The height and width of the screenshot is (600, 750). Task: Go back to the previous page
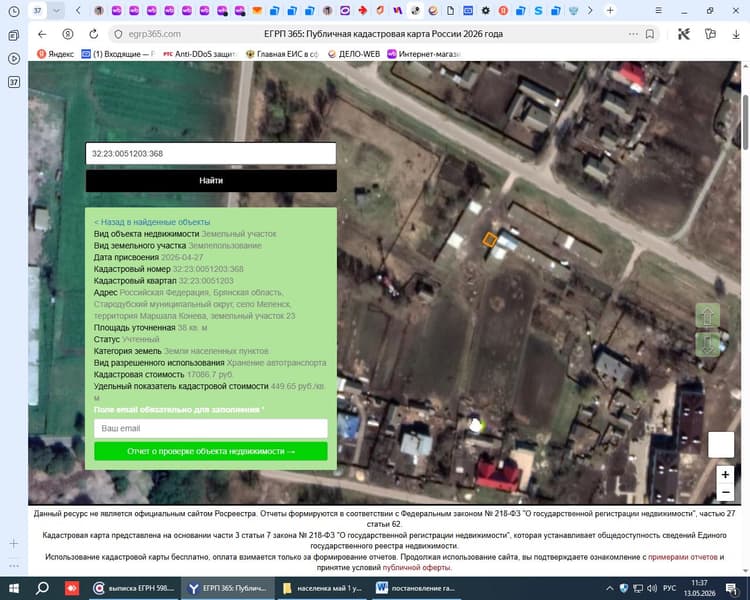(x=42, y=34)
